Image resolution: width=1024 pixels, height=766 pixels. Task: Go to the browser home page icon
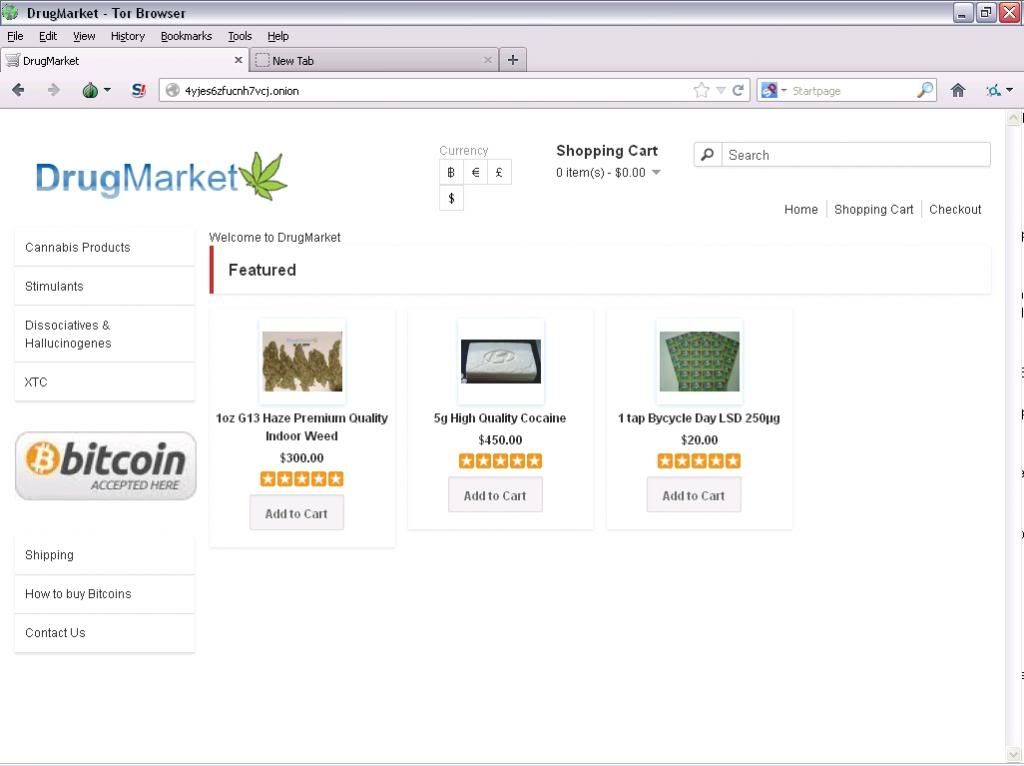[x=957, y=90]
